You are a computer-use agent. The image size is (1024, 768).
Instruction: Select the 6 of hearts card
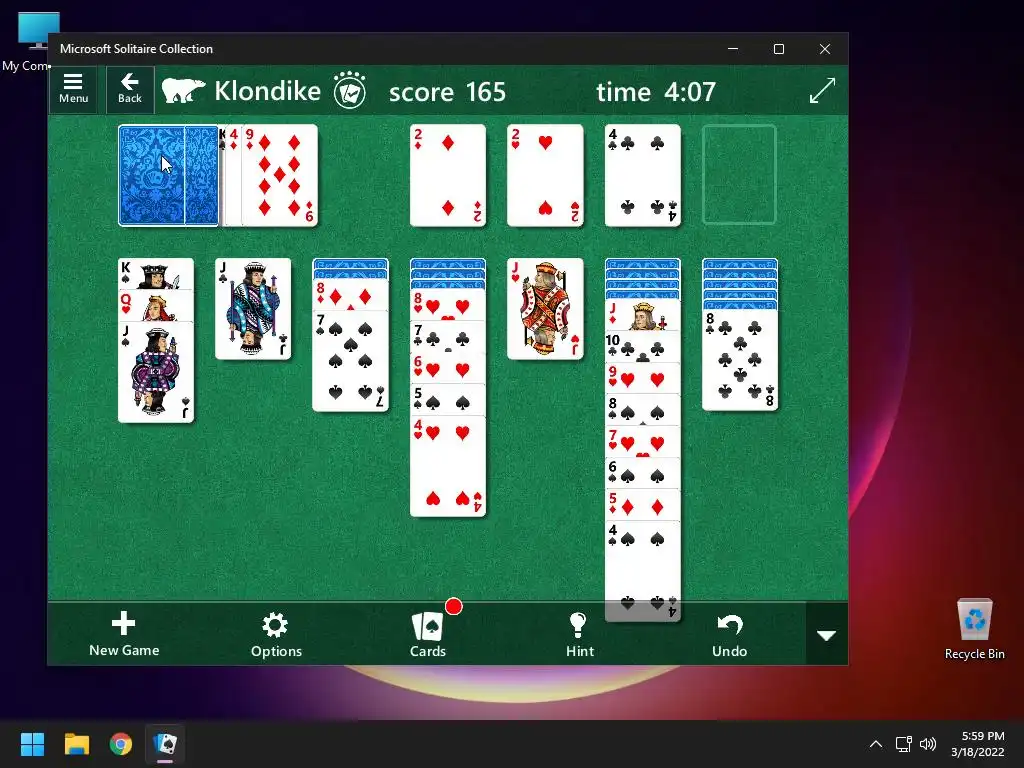tap(448, 368)
